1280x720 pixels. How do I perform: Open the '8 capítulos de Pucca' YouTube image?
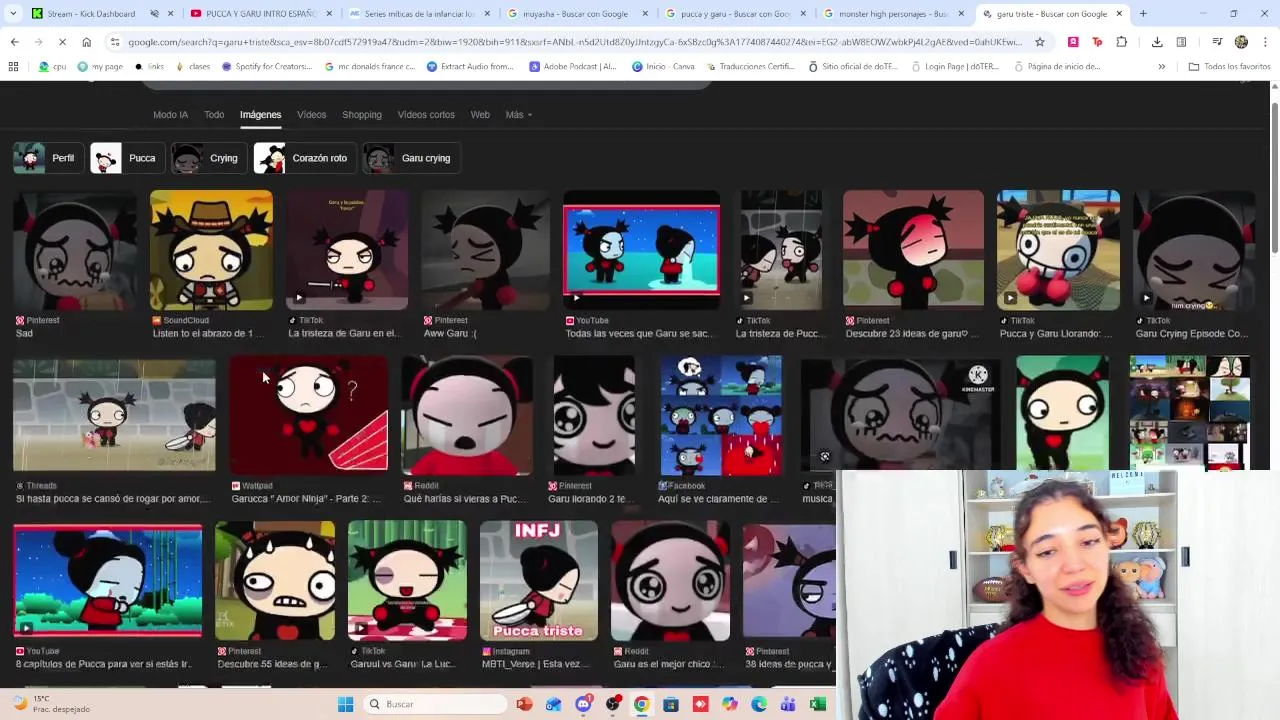(107, 580)
